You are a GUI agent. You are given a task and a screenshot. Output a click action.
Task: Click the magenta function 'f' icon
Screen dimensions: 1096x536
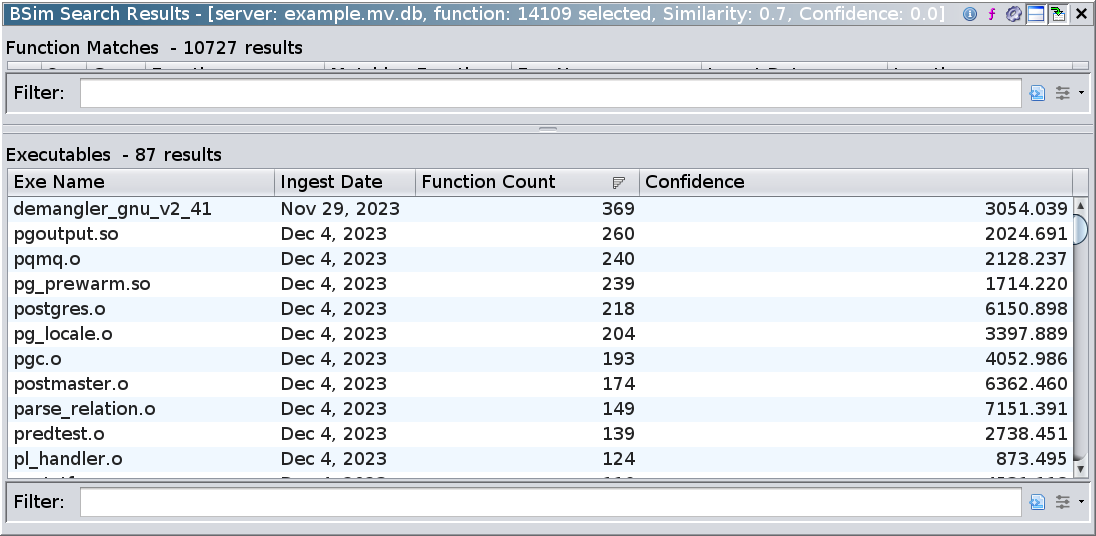pyautogui.click(x=991, y=14)
